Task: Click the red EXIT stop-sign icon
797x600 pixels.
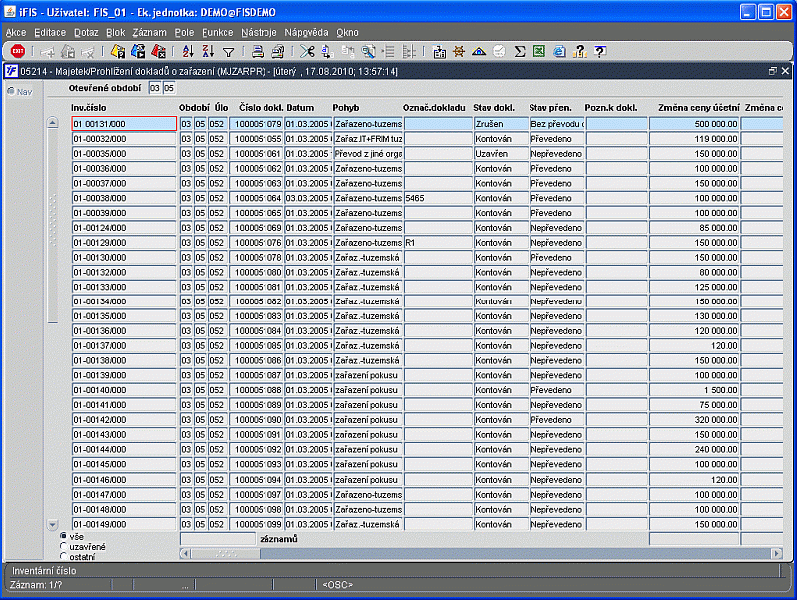Action: point(18,51)
